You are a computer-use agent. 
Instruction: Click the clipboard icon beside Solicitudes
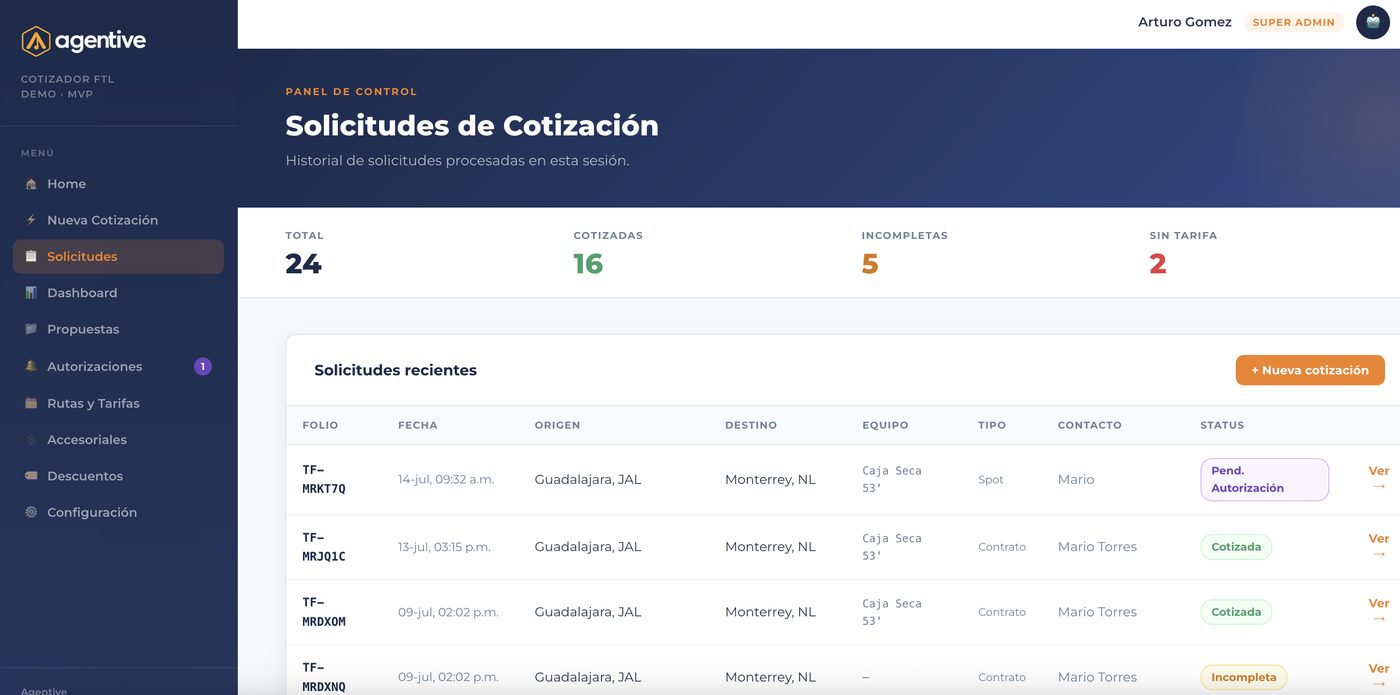pyautogui.click(x=31, y=257)
